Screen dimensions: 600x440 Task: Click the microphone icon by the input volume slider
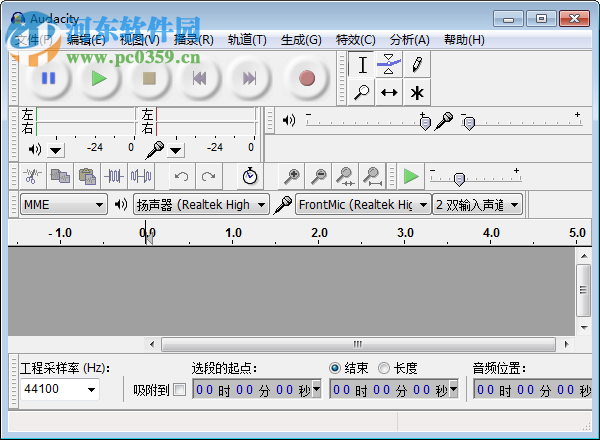click(x=444, y=121)
